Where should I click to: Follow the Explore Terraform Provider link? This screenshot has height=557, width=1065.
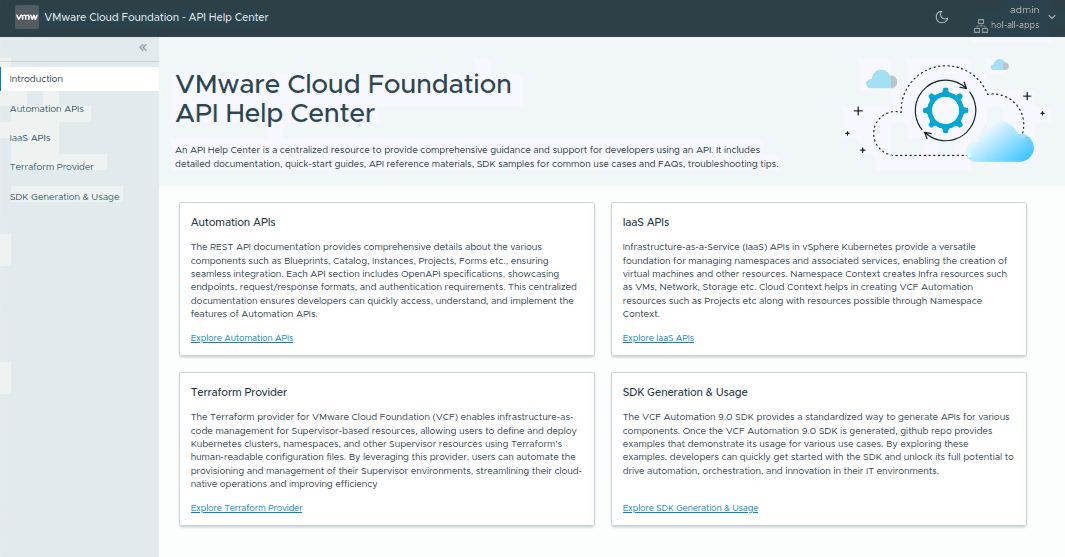coord(247,507)
